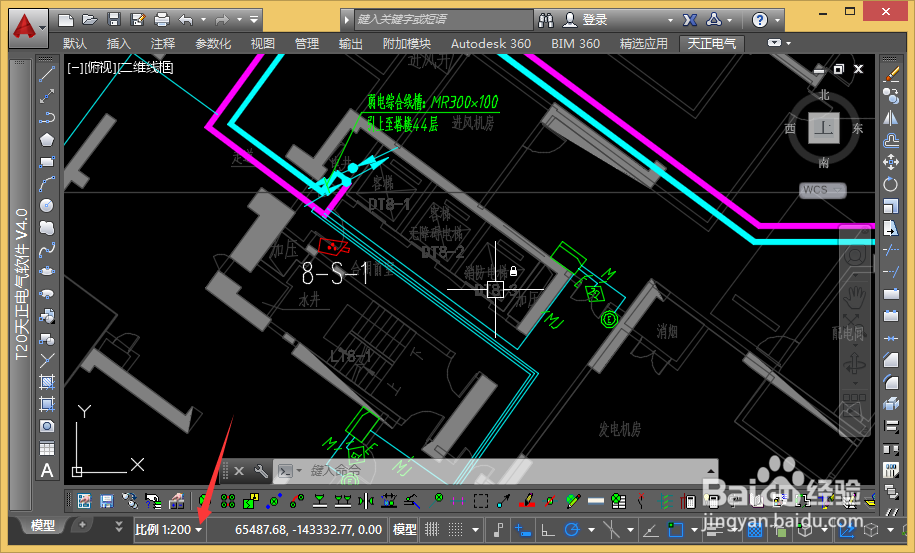Click the 上 face on ViewCube
915x553 pixels.
[x=823, y=128]
